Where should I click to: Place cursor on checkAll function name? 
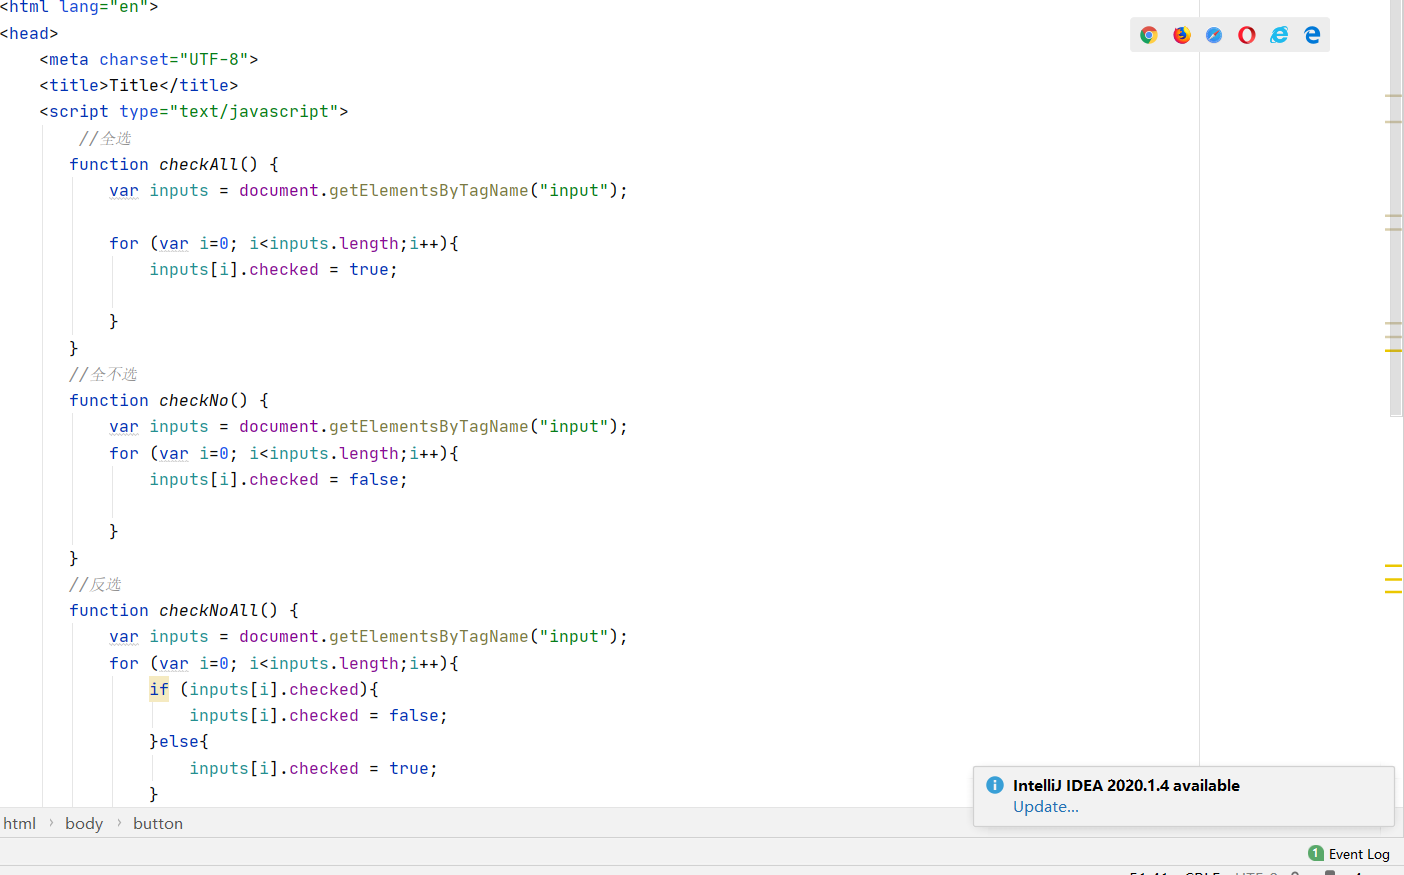[x=199, y=164]
